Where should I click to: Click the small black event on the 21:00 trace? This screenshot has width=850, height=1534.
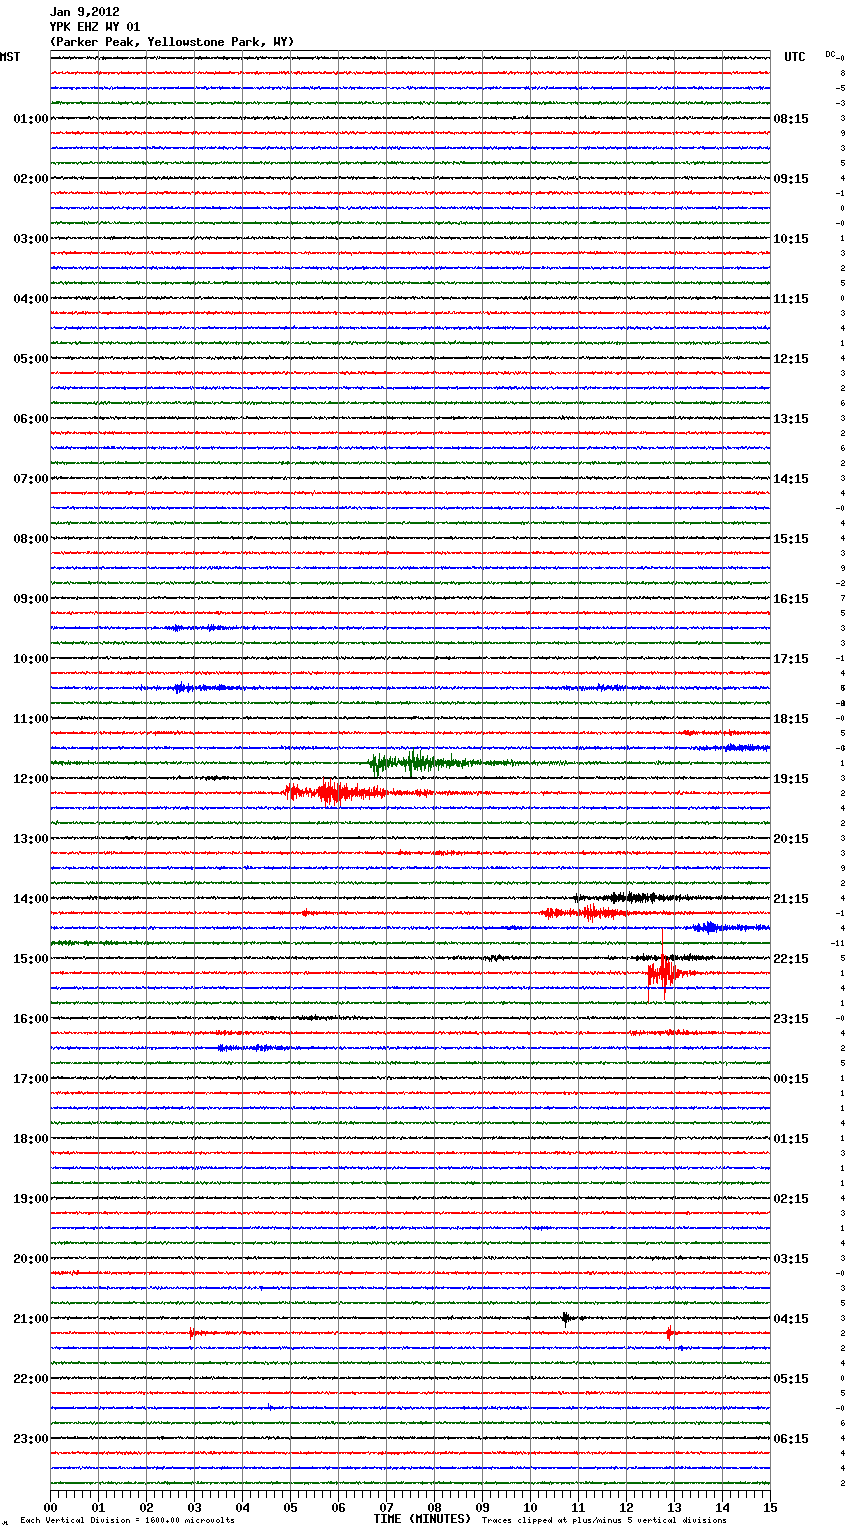click(x=566, y=1318)
